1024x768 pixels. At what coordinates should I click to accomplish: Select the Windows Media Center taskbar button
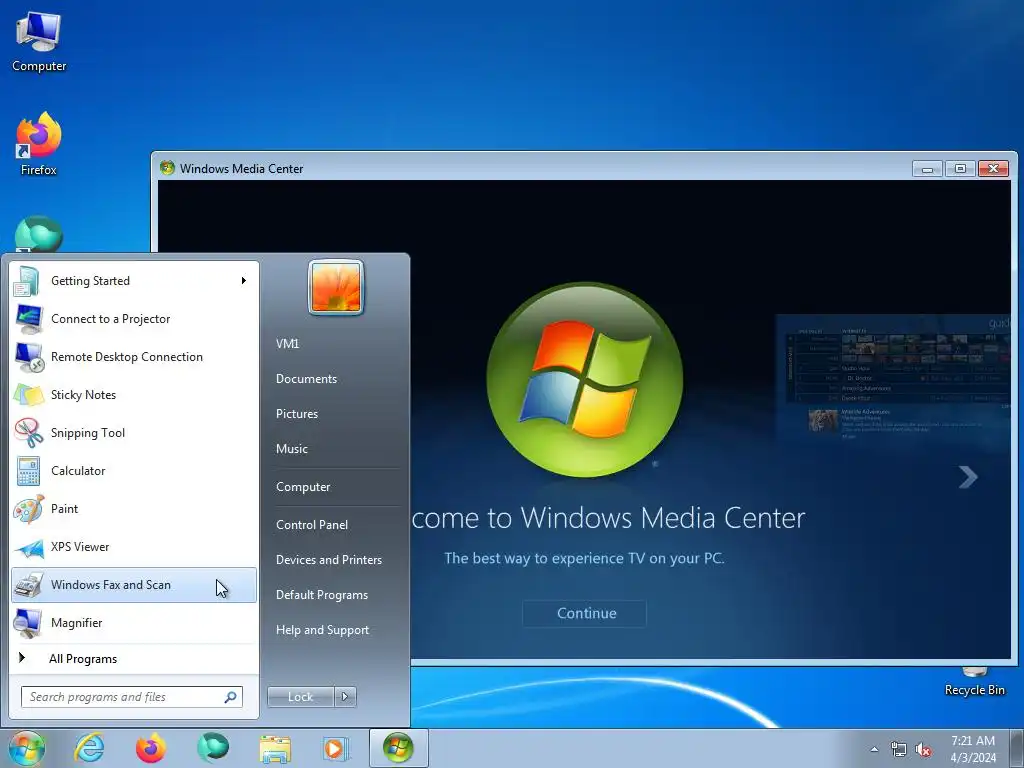[398, 748]
